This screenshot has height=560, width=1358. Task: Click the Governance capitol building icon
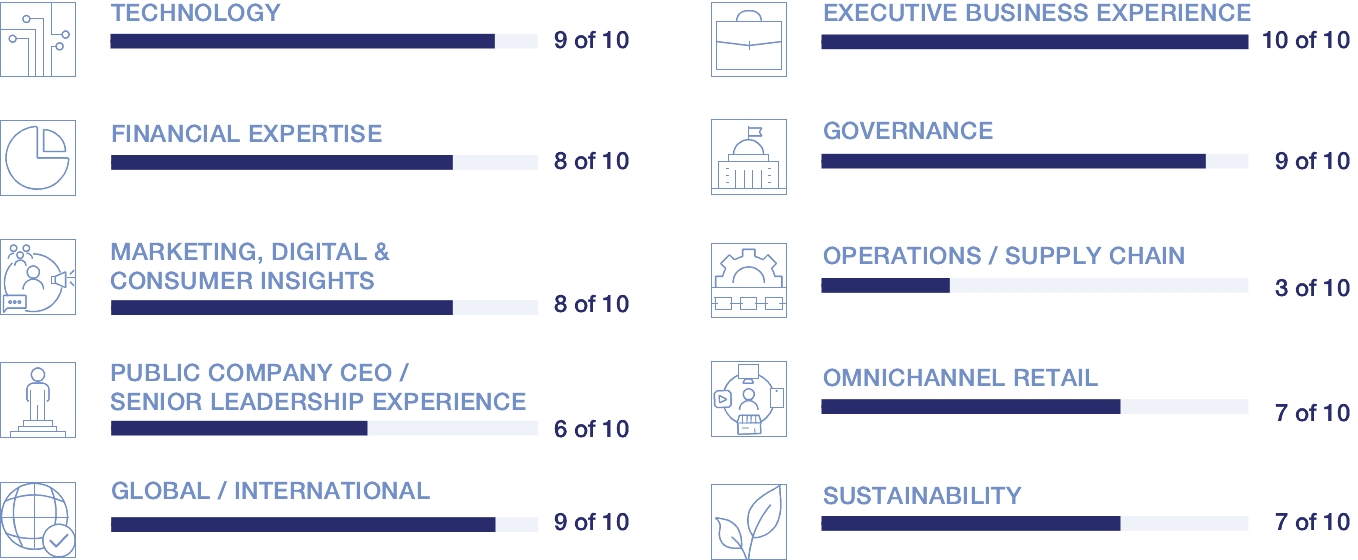(x=749, y=158)
